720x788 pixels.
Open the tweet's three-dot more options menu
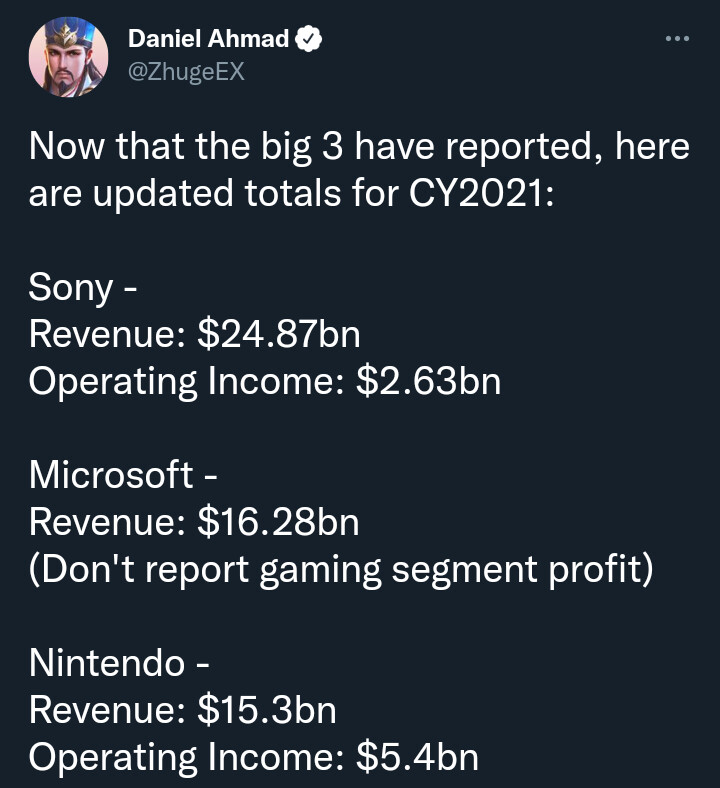[x=677, y=39]
